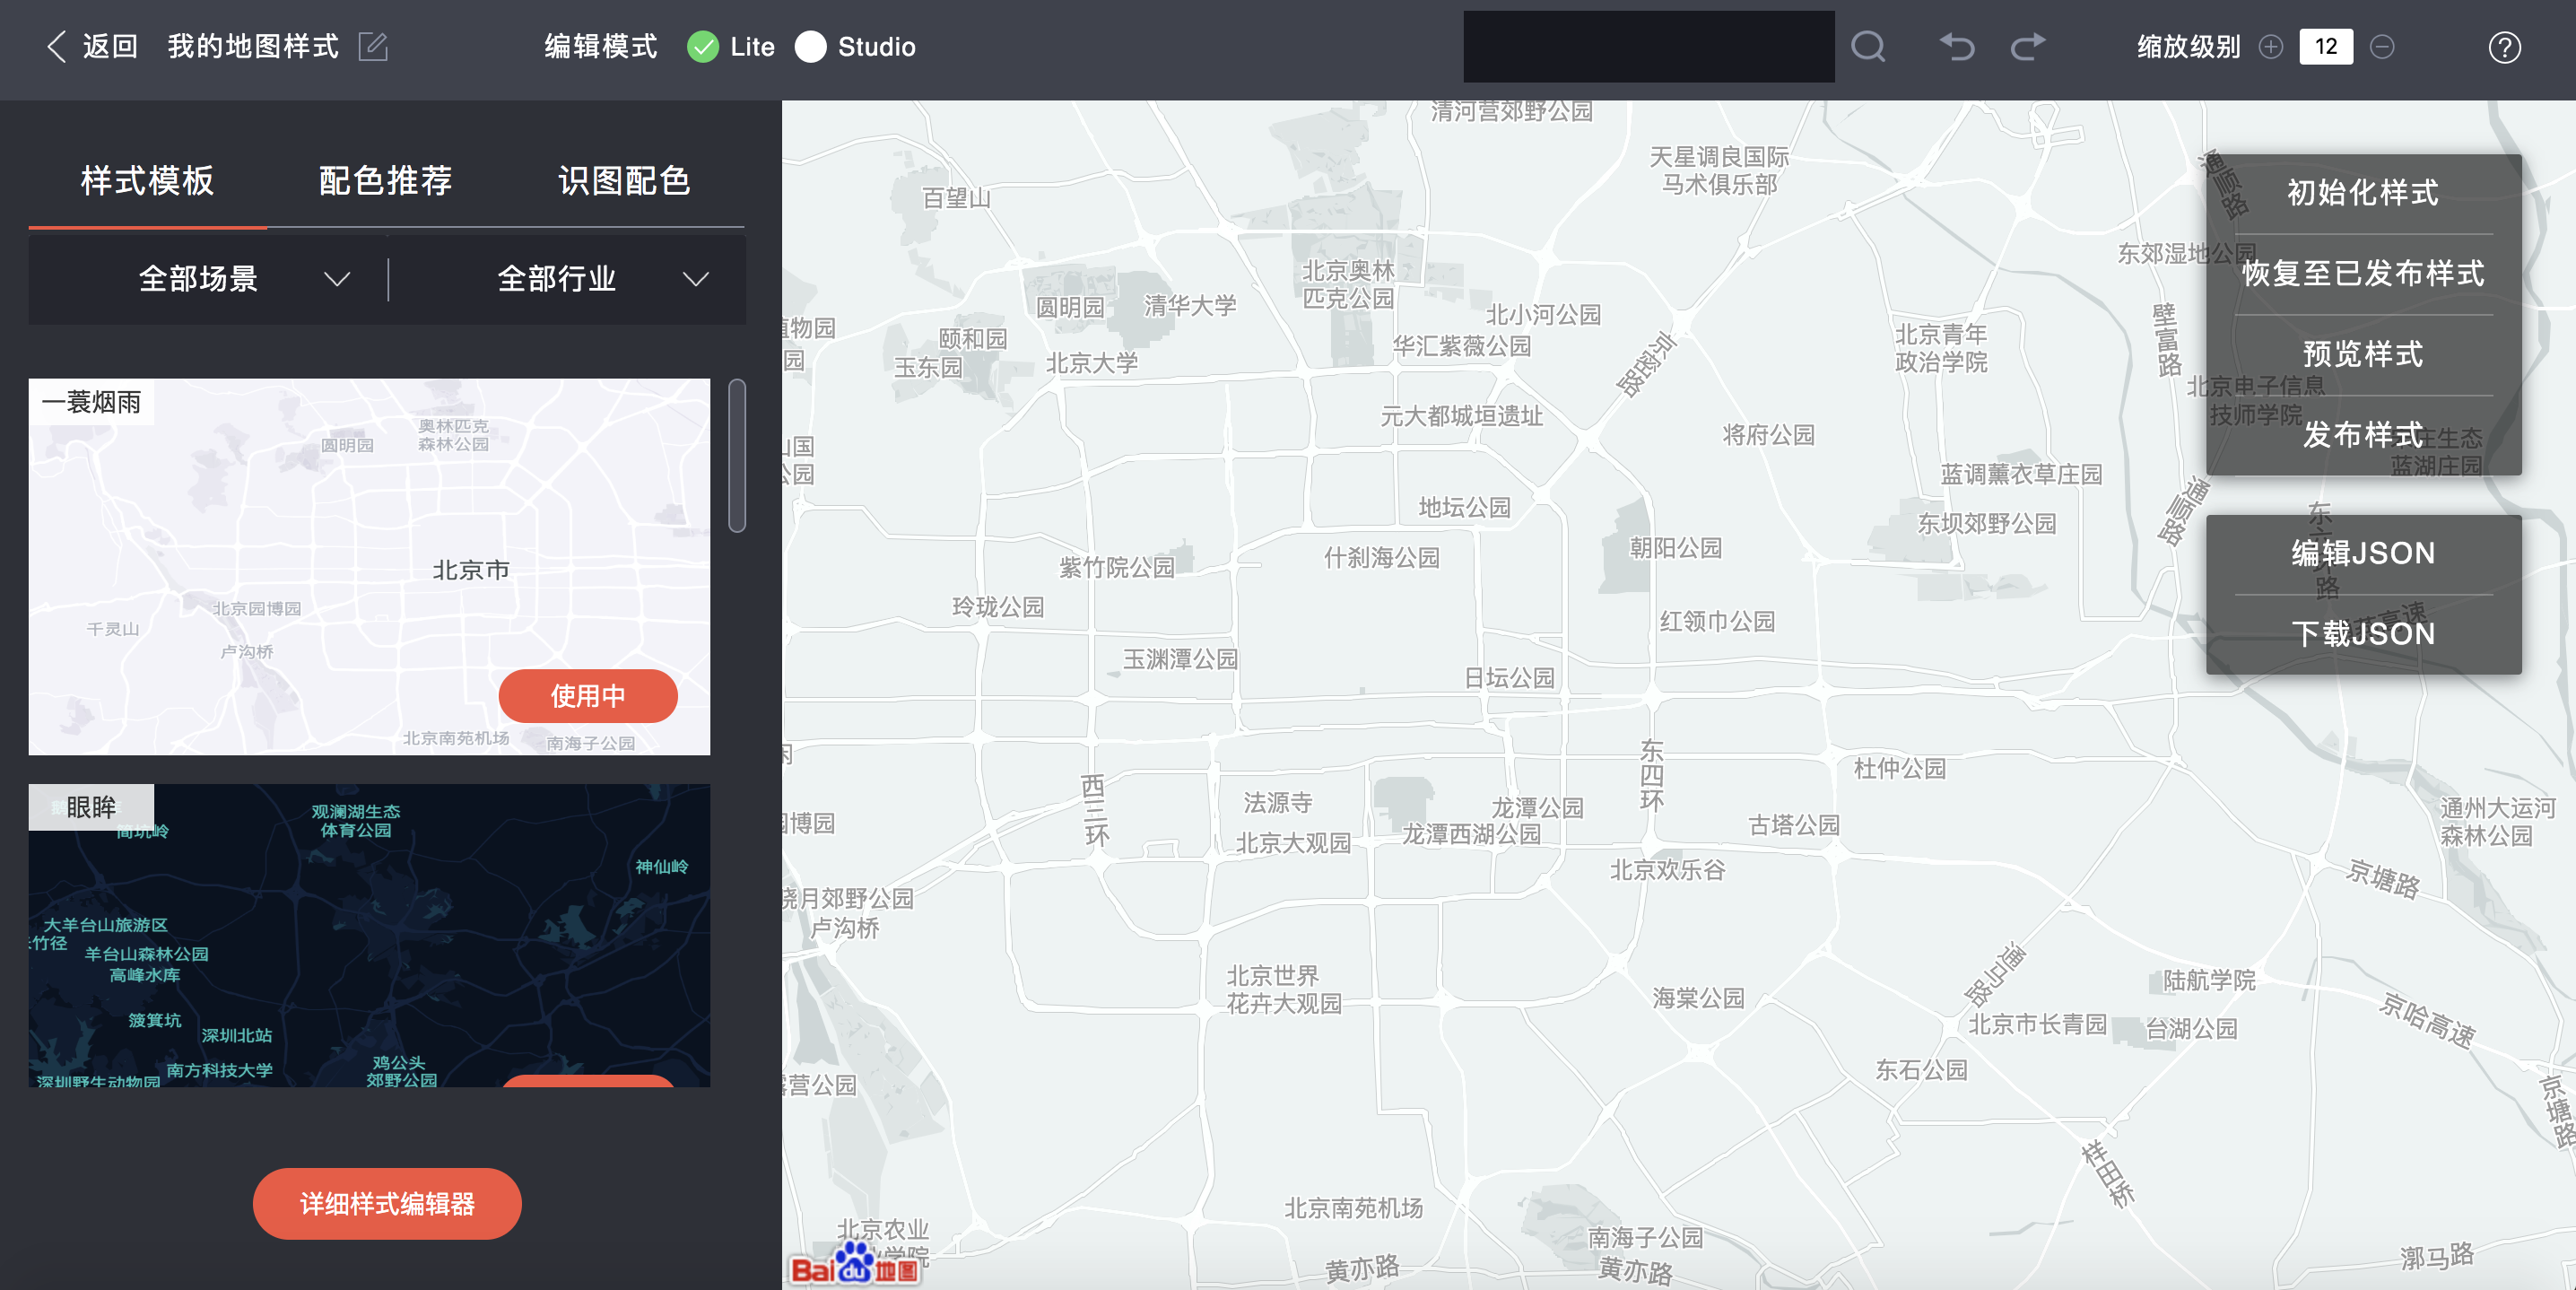2576x1290 pixels.
Task: Select Lite editing mode
Action: [x=703, y=47]
